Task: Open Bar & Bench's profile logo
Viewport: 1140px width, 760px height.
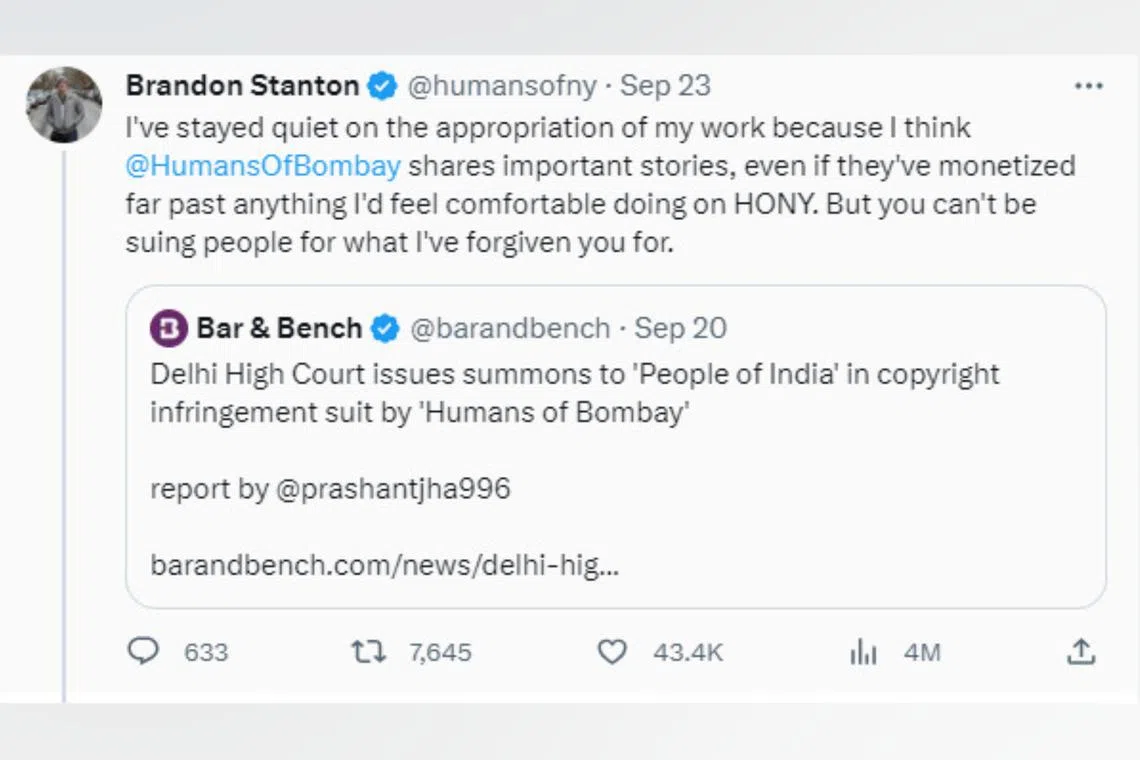Action: tap(168, 327)
